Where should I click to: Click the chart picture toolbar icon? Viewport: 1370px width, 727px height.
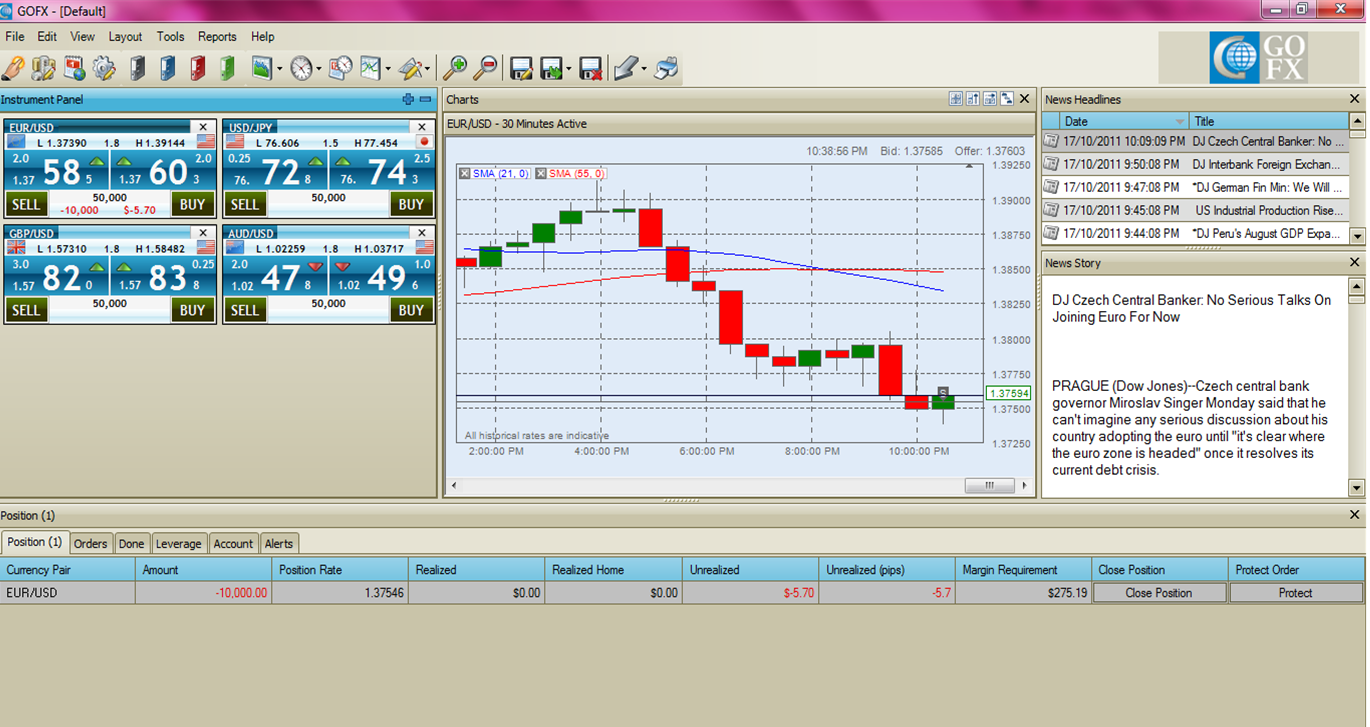(262, 68)
